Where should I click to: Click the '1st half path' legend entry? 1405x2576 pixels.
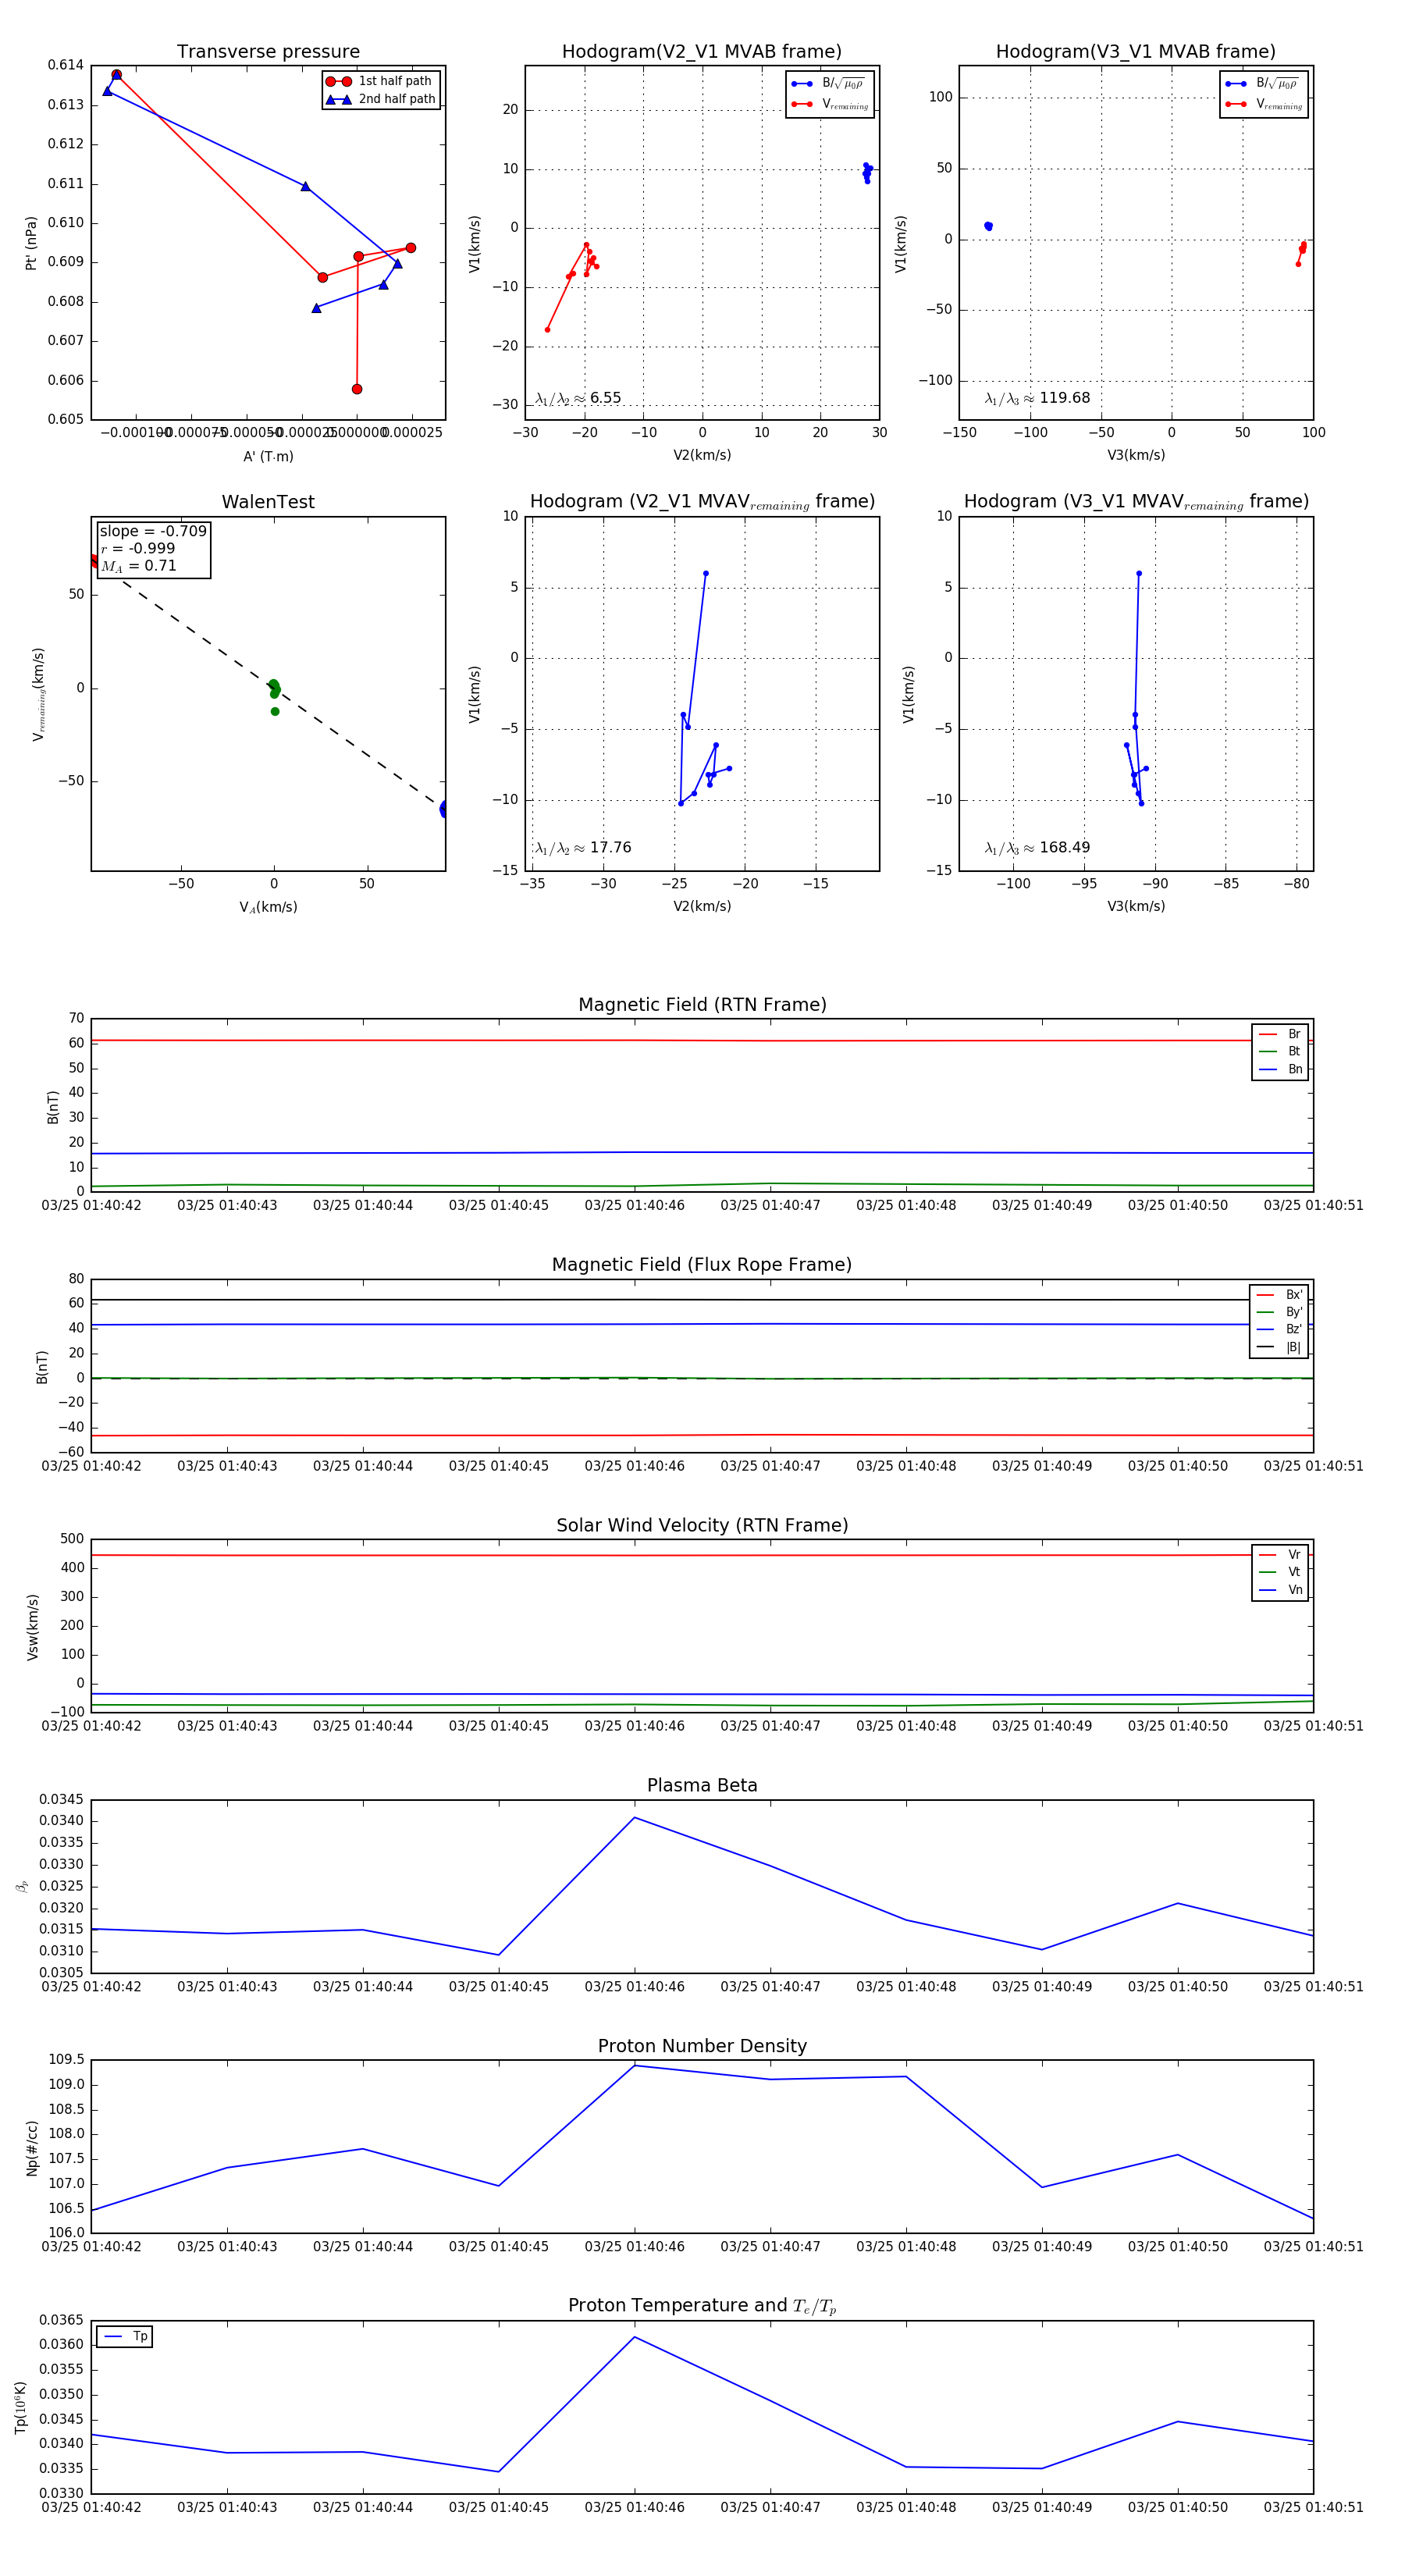pos(394,81)
